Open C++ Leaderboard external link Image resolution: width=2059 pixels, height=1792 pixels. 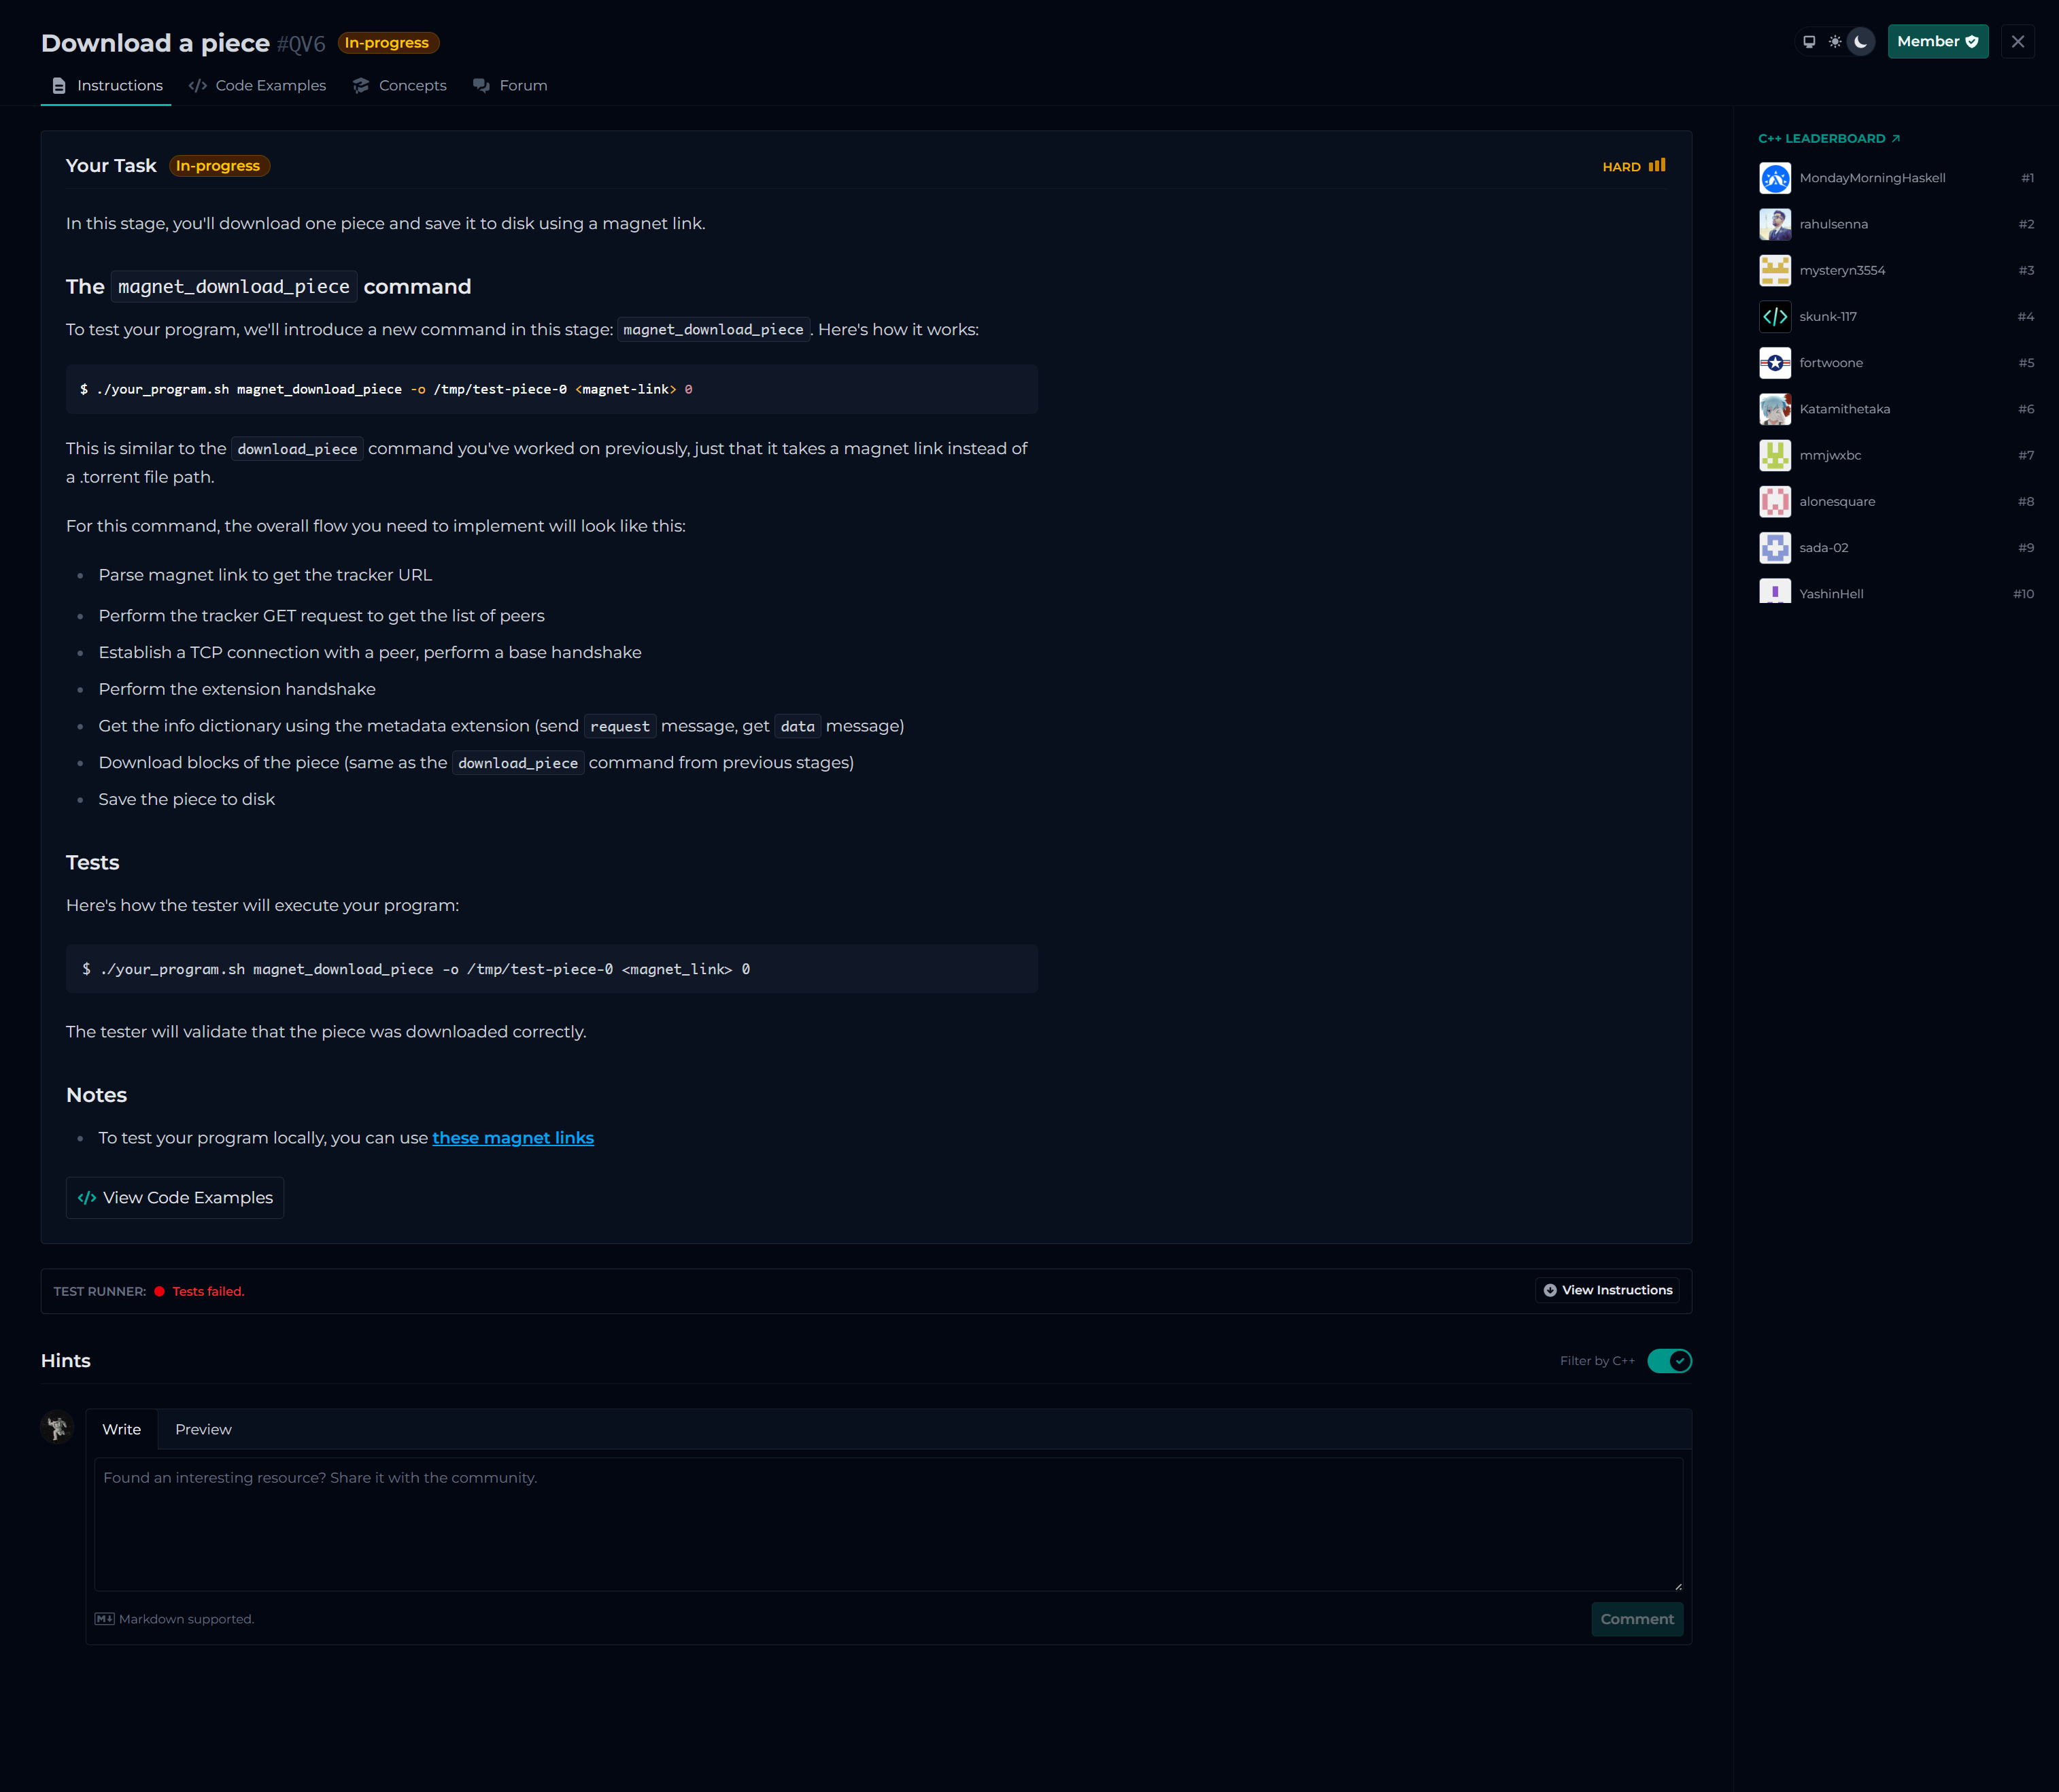tap(1828, 139)
